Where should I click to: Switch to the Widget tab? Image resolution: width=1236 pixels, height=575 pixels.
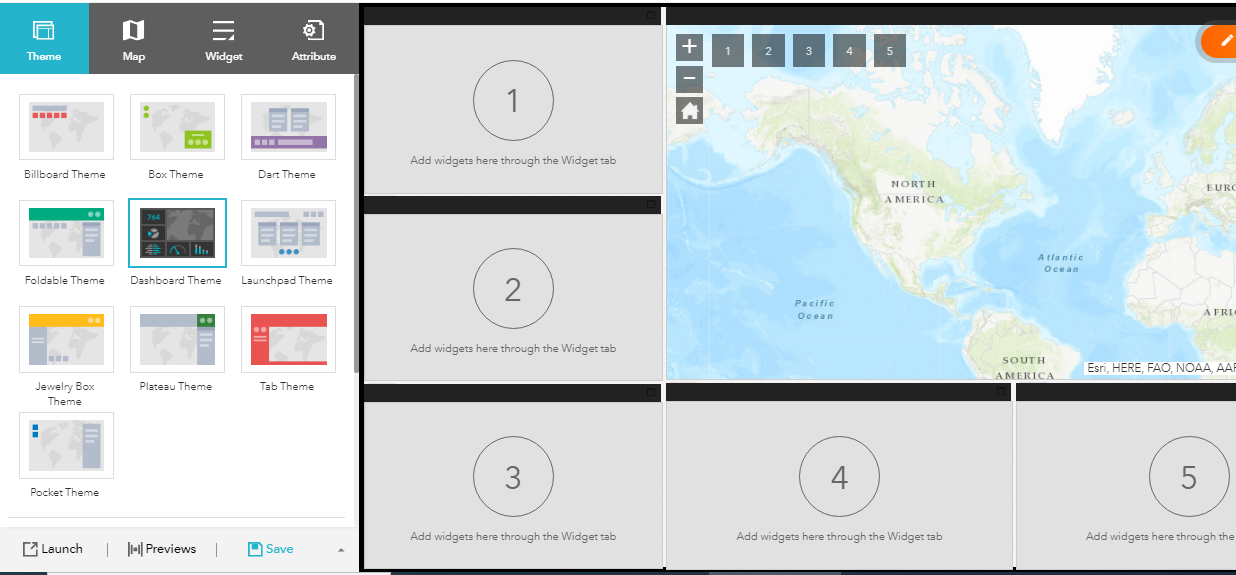click(224, 38)
